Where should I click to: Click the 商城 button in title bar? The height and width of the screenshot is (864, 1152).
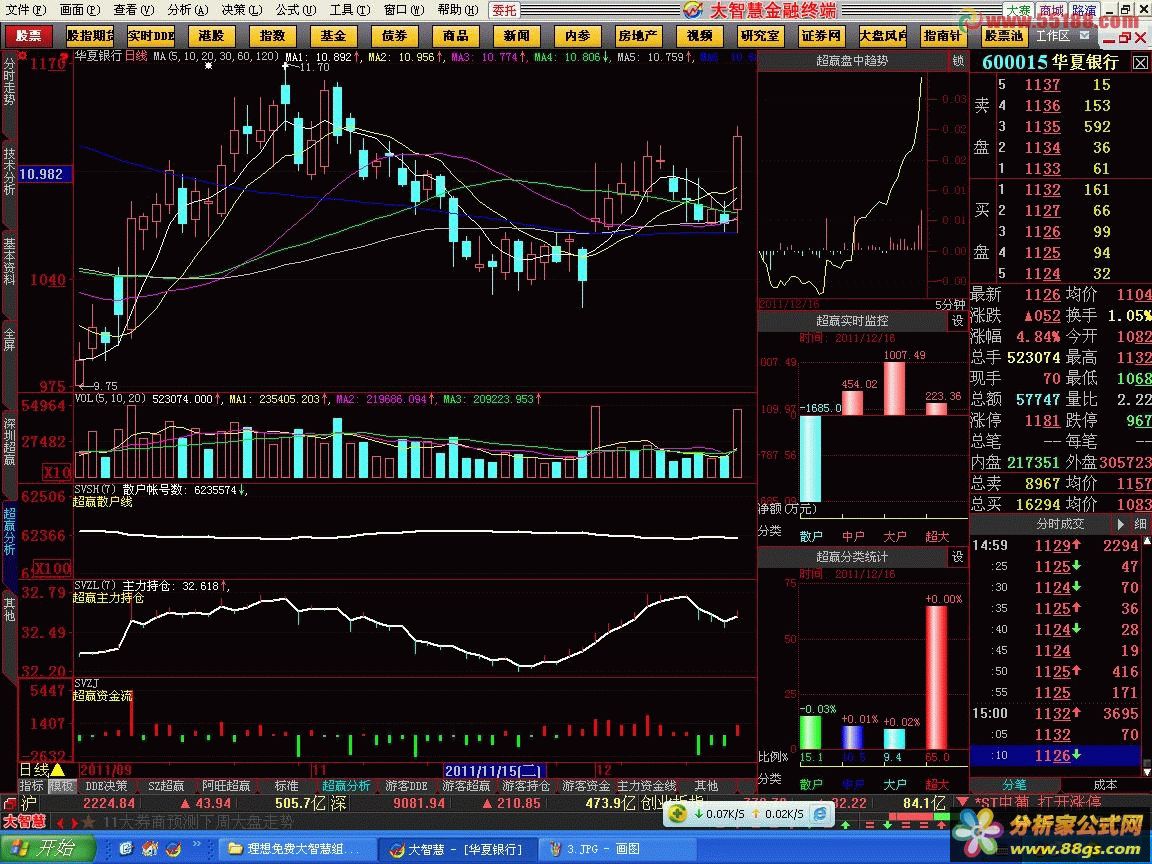(1051, 10)
